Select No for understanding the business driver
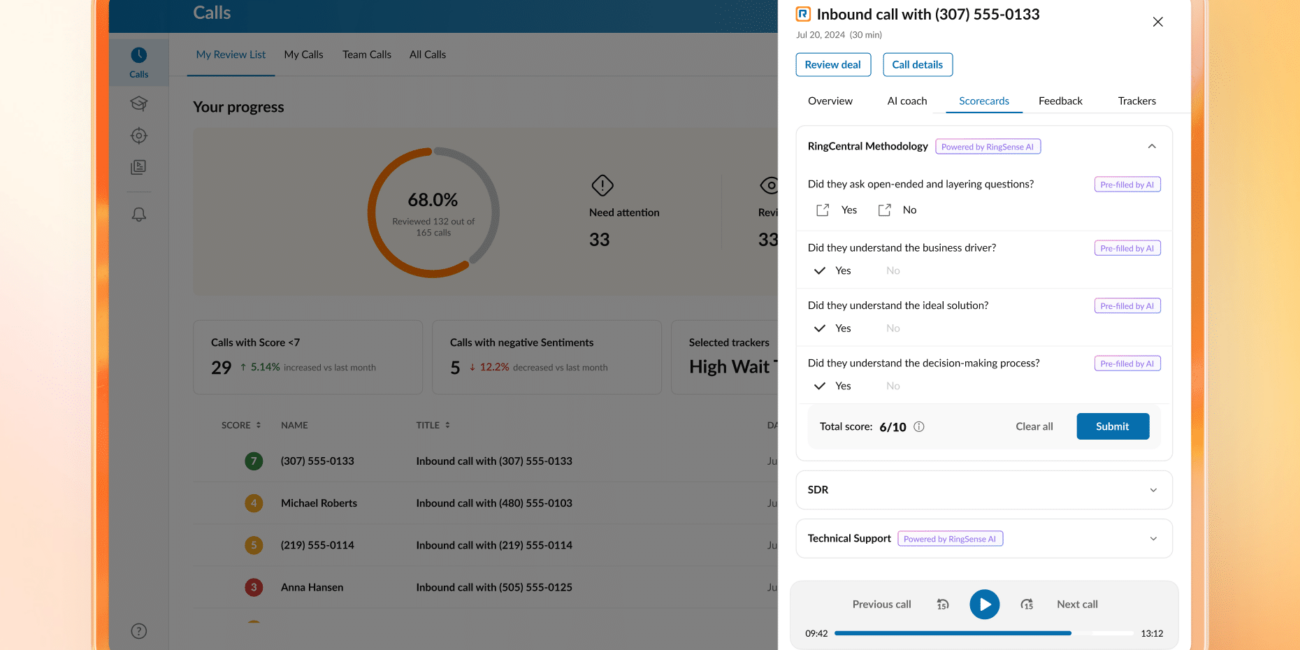This screenshot has height=650, width=1300. 893,270
